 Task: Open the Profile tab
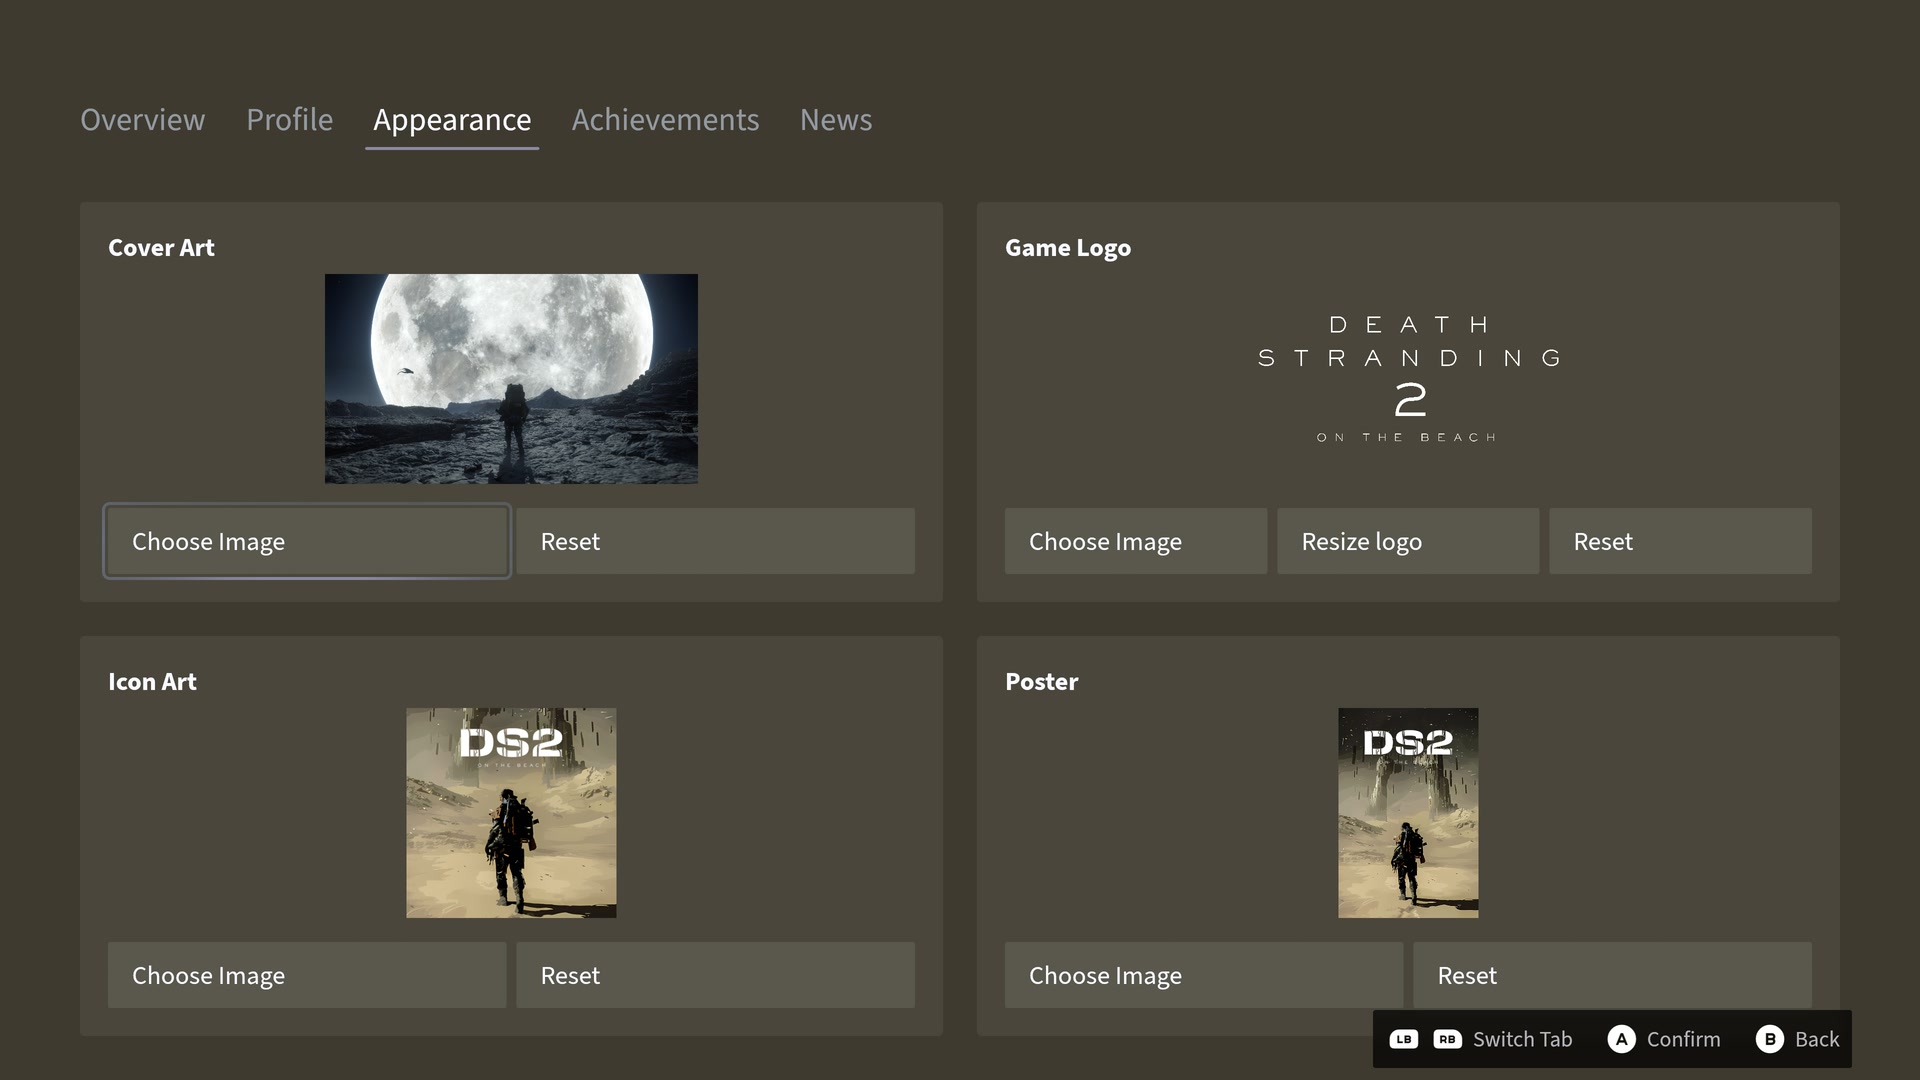(x=289, y=120)
